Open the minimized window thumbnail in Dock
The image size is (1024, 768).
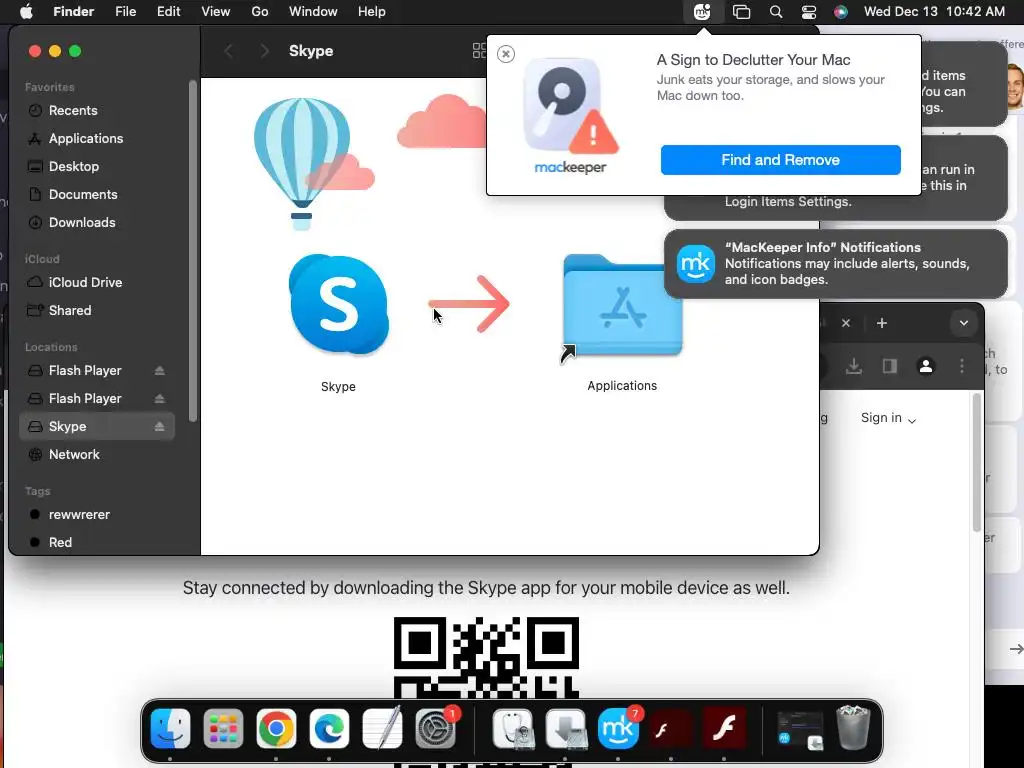[801, 729]
